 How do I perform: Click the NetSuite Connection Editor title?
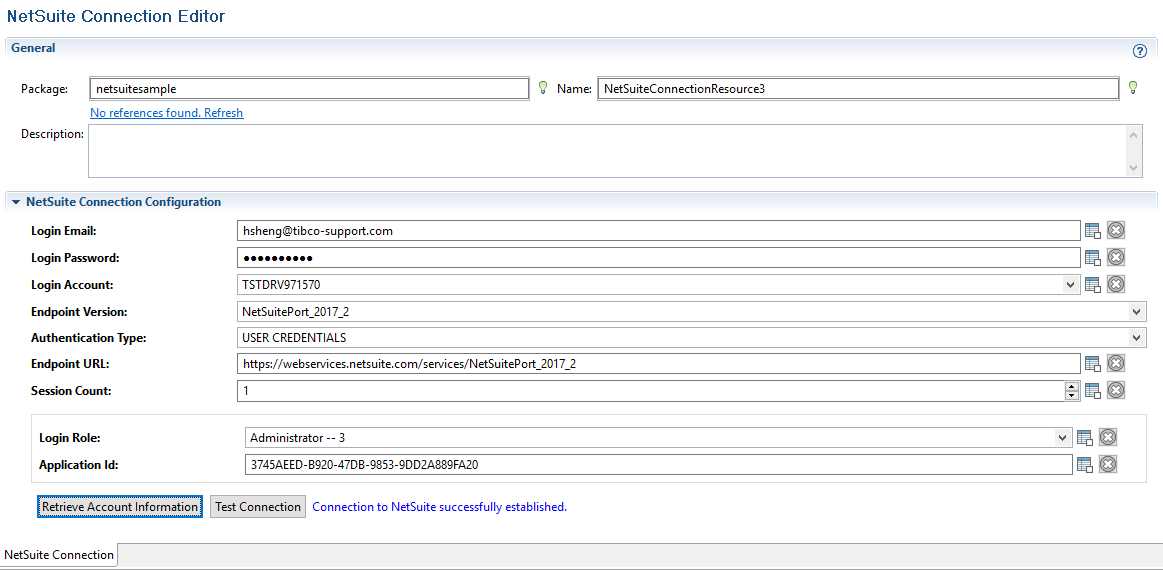pos(116,16)
